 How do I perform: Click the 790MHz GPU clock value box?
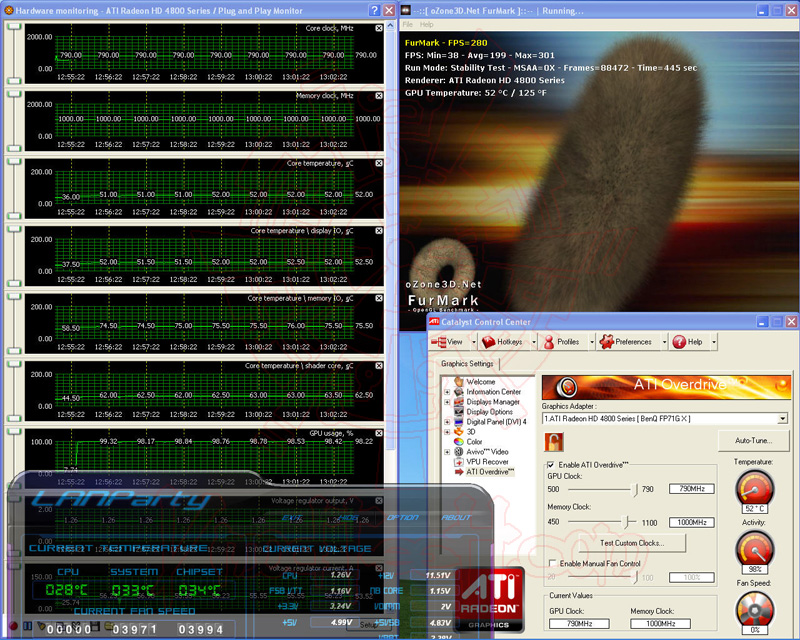[x=691, y=489]
